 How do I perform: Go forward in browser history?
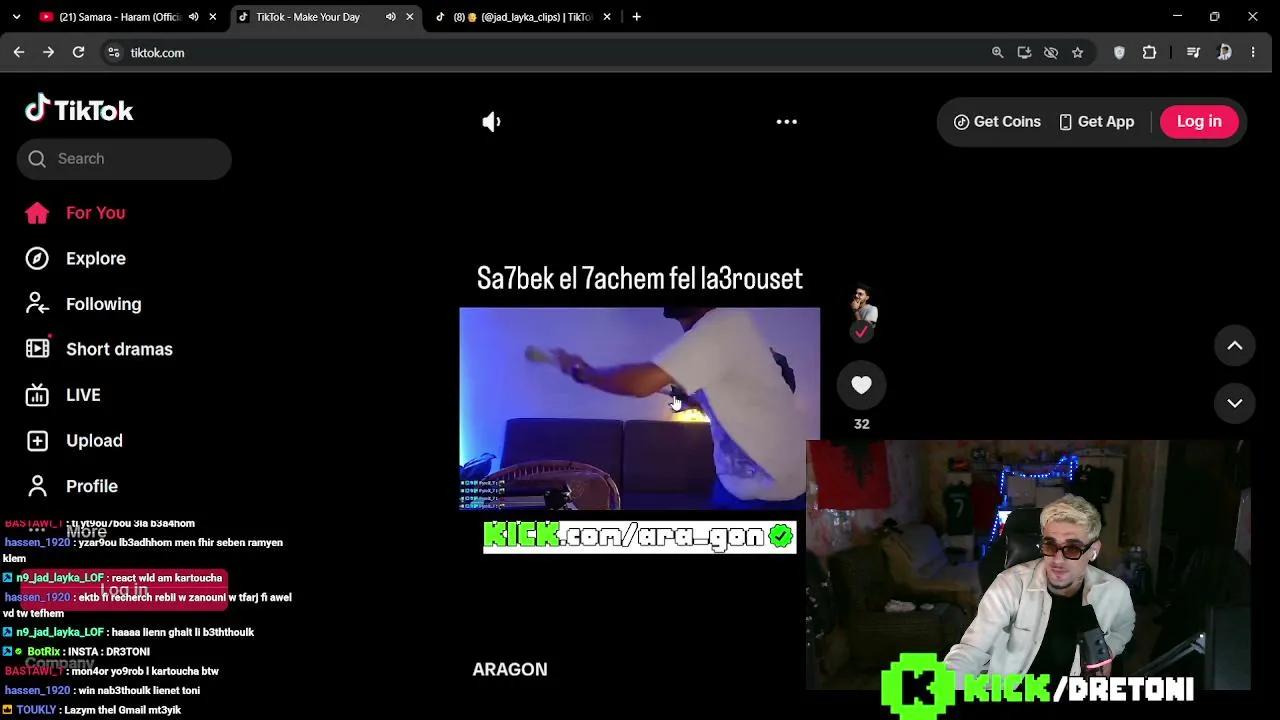[x=48, y=52]
